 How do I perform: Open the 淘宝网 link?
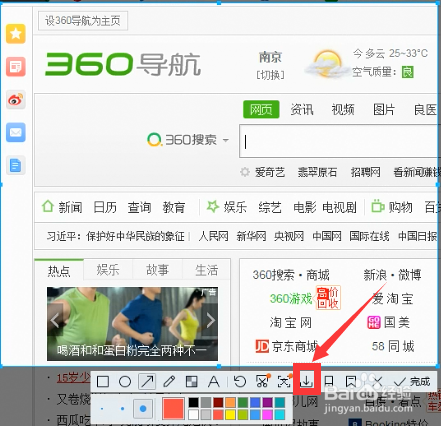pos(290,322)
